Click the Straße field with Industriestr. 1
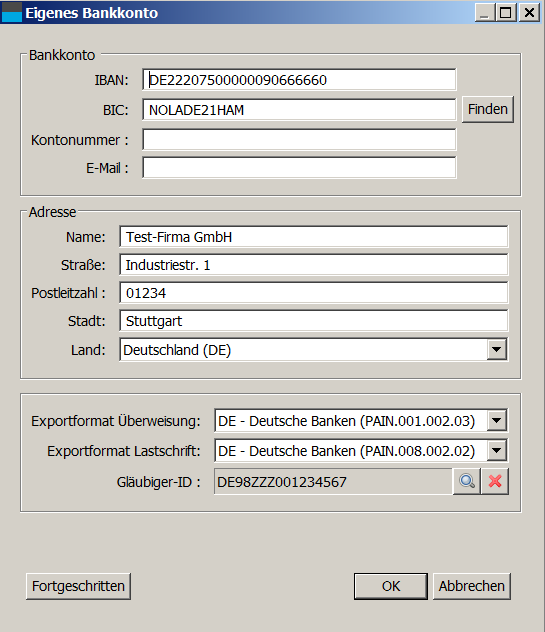The width and height of the screenshot is (545, 632). click(x=314, y=265)
